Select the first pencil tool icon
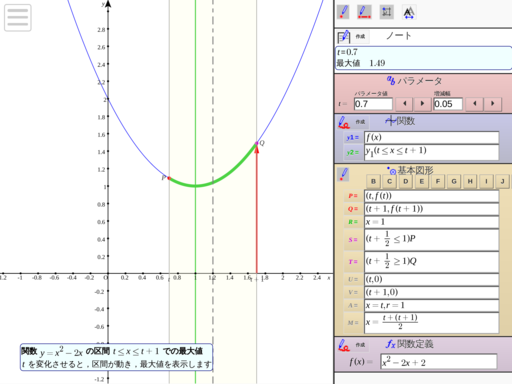This screenshot has width=512, height=384. pos(343,12)
